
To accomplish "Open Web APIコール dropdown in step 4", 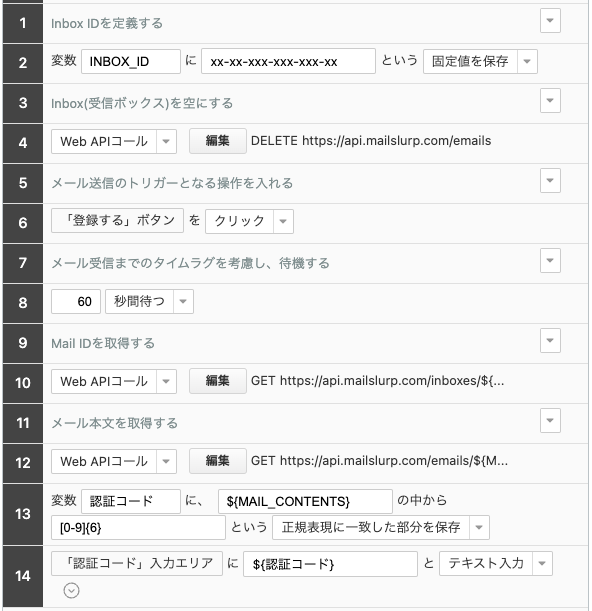I will [x=166, y=141].
